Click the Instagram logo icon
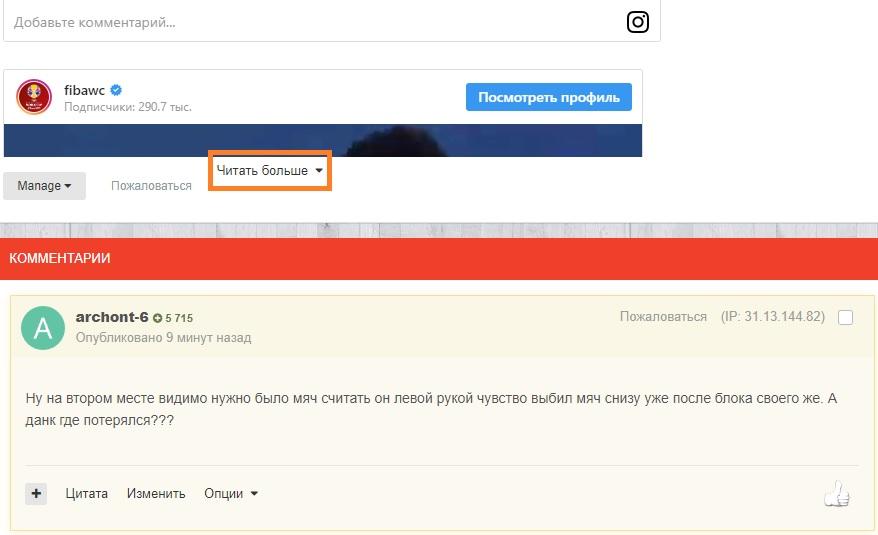 coord(637,21)
